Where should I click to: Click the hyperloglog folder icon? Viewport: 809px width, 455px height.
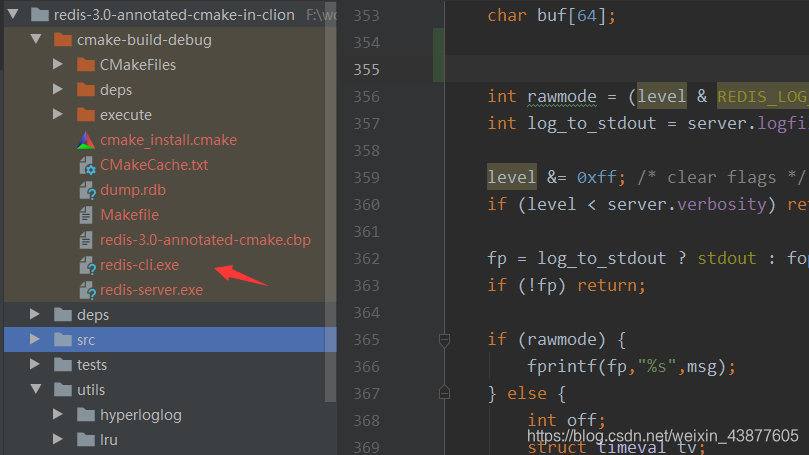click(x=86, y=415)
